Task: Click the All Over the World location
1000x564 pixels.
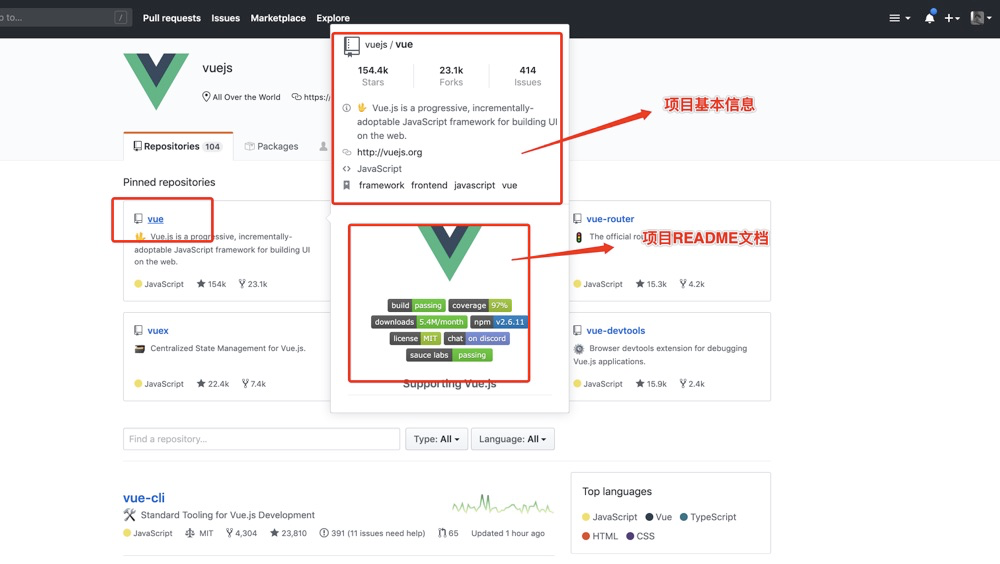Action: (x=241, y=97)
